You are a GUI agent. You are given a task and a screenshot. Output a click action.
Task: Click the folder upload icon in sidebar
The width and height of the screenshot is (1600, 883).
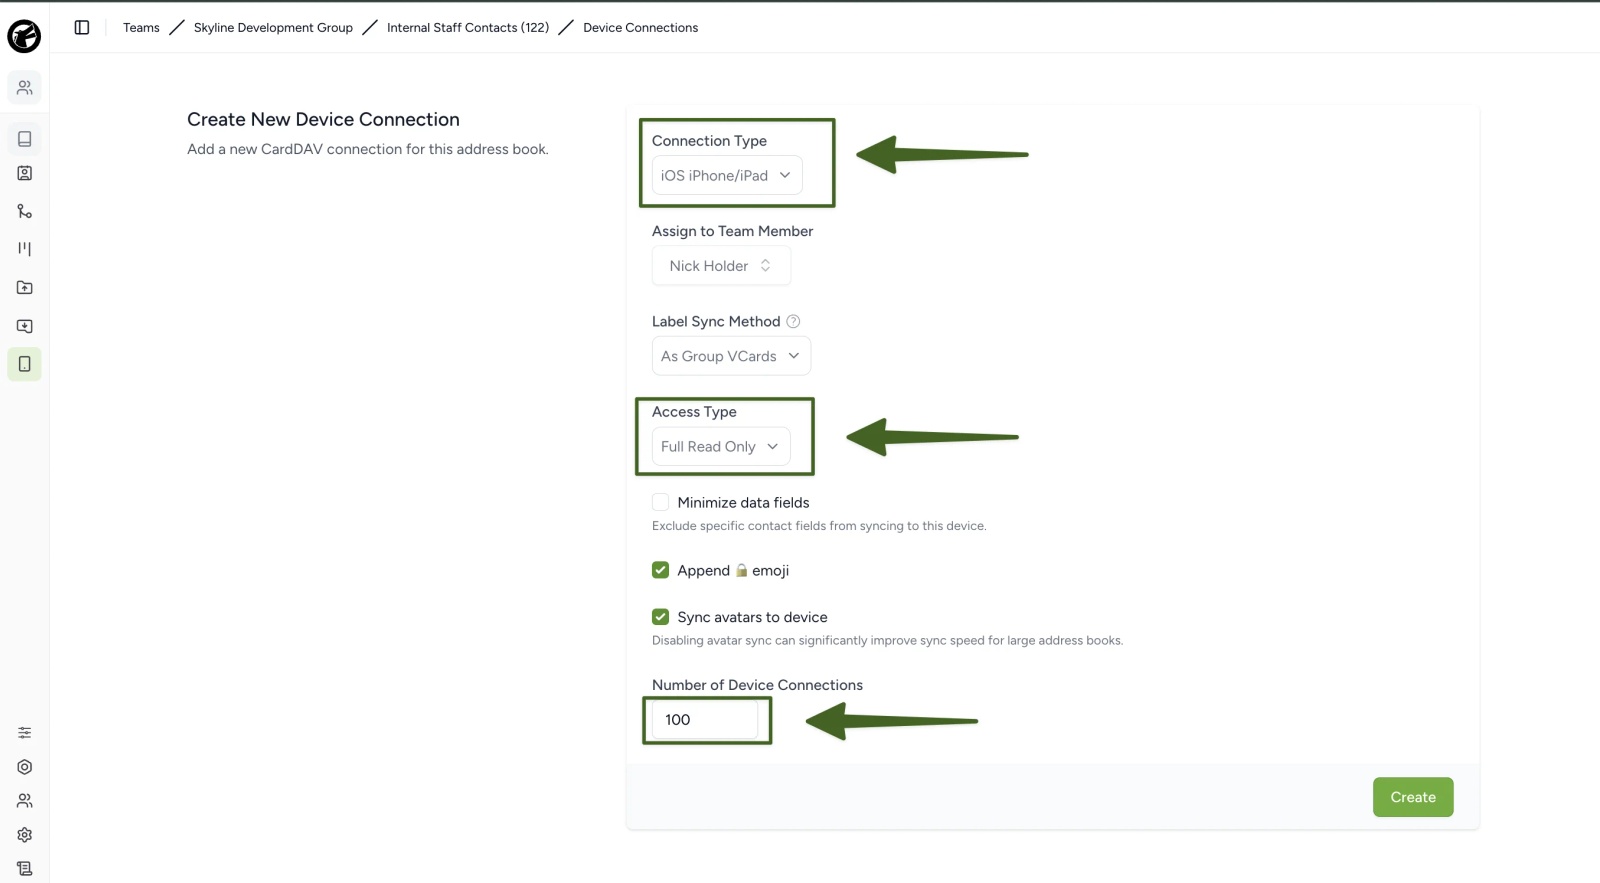(x=25, y=288)
